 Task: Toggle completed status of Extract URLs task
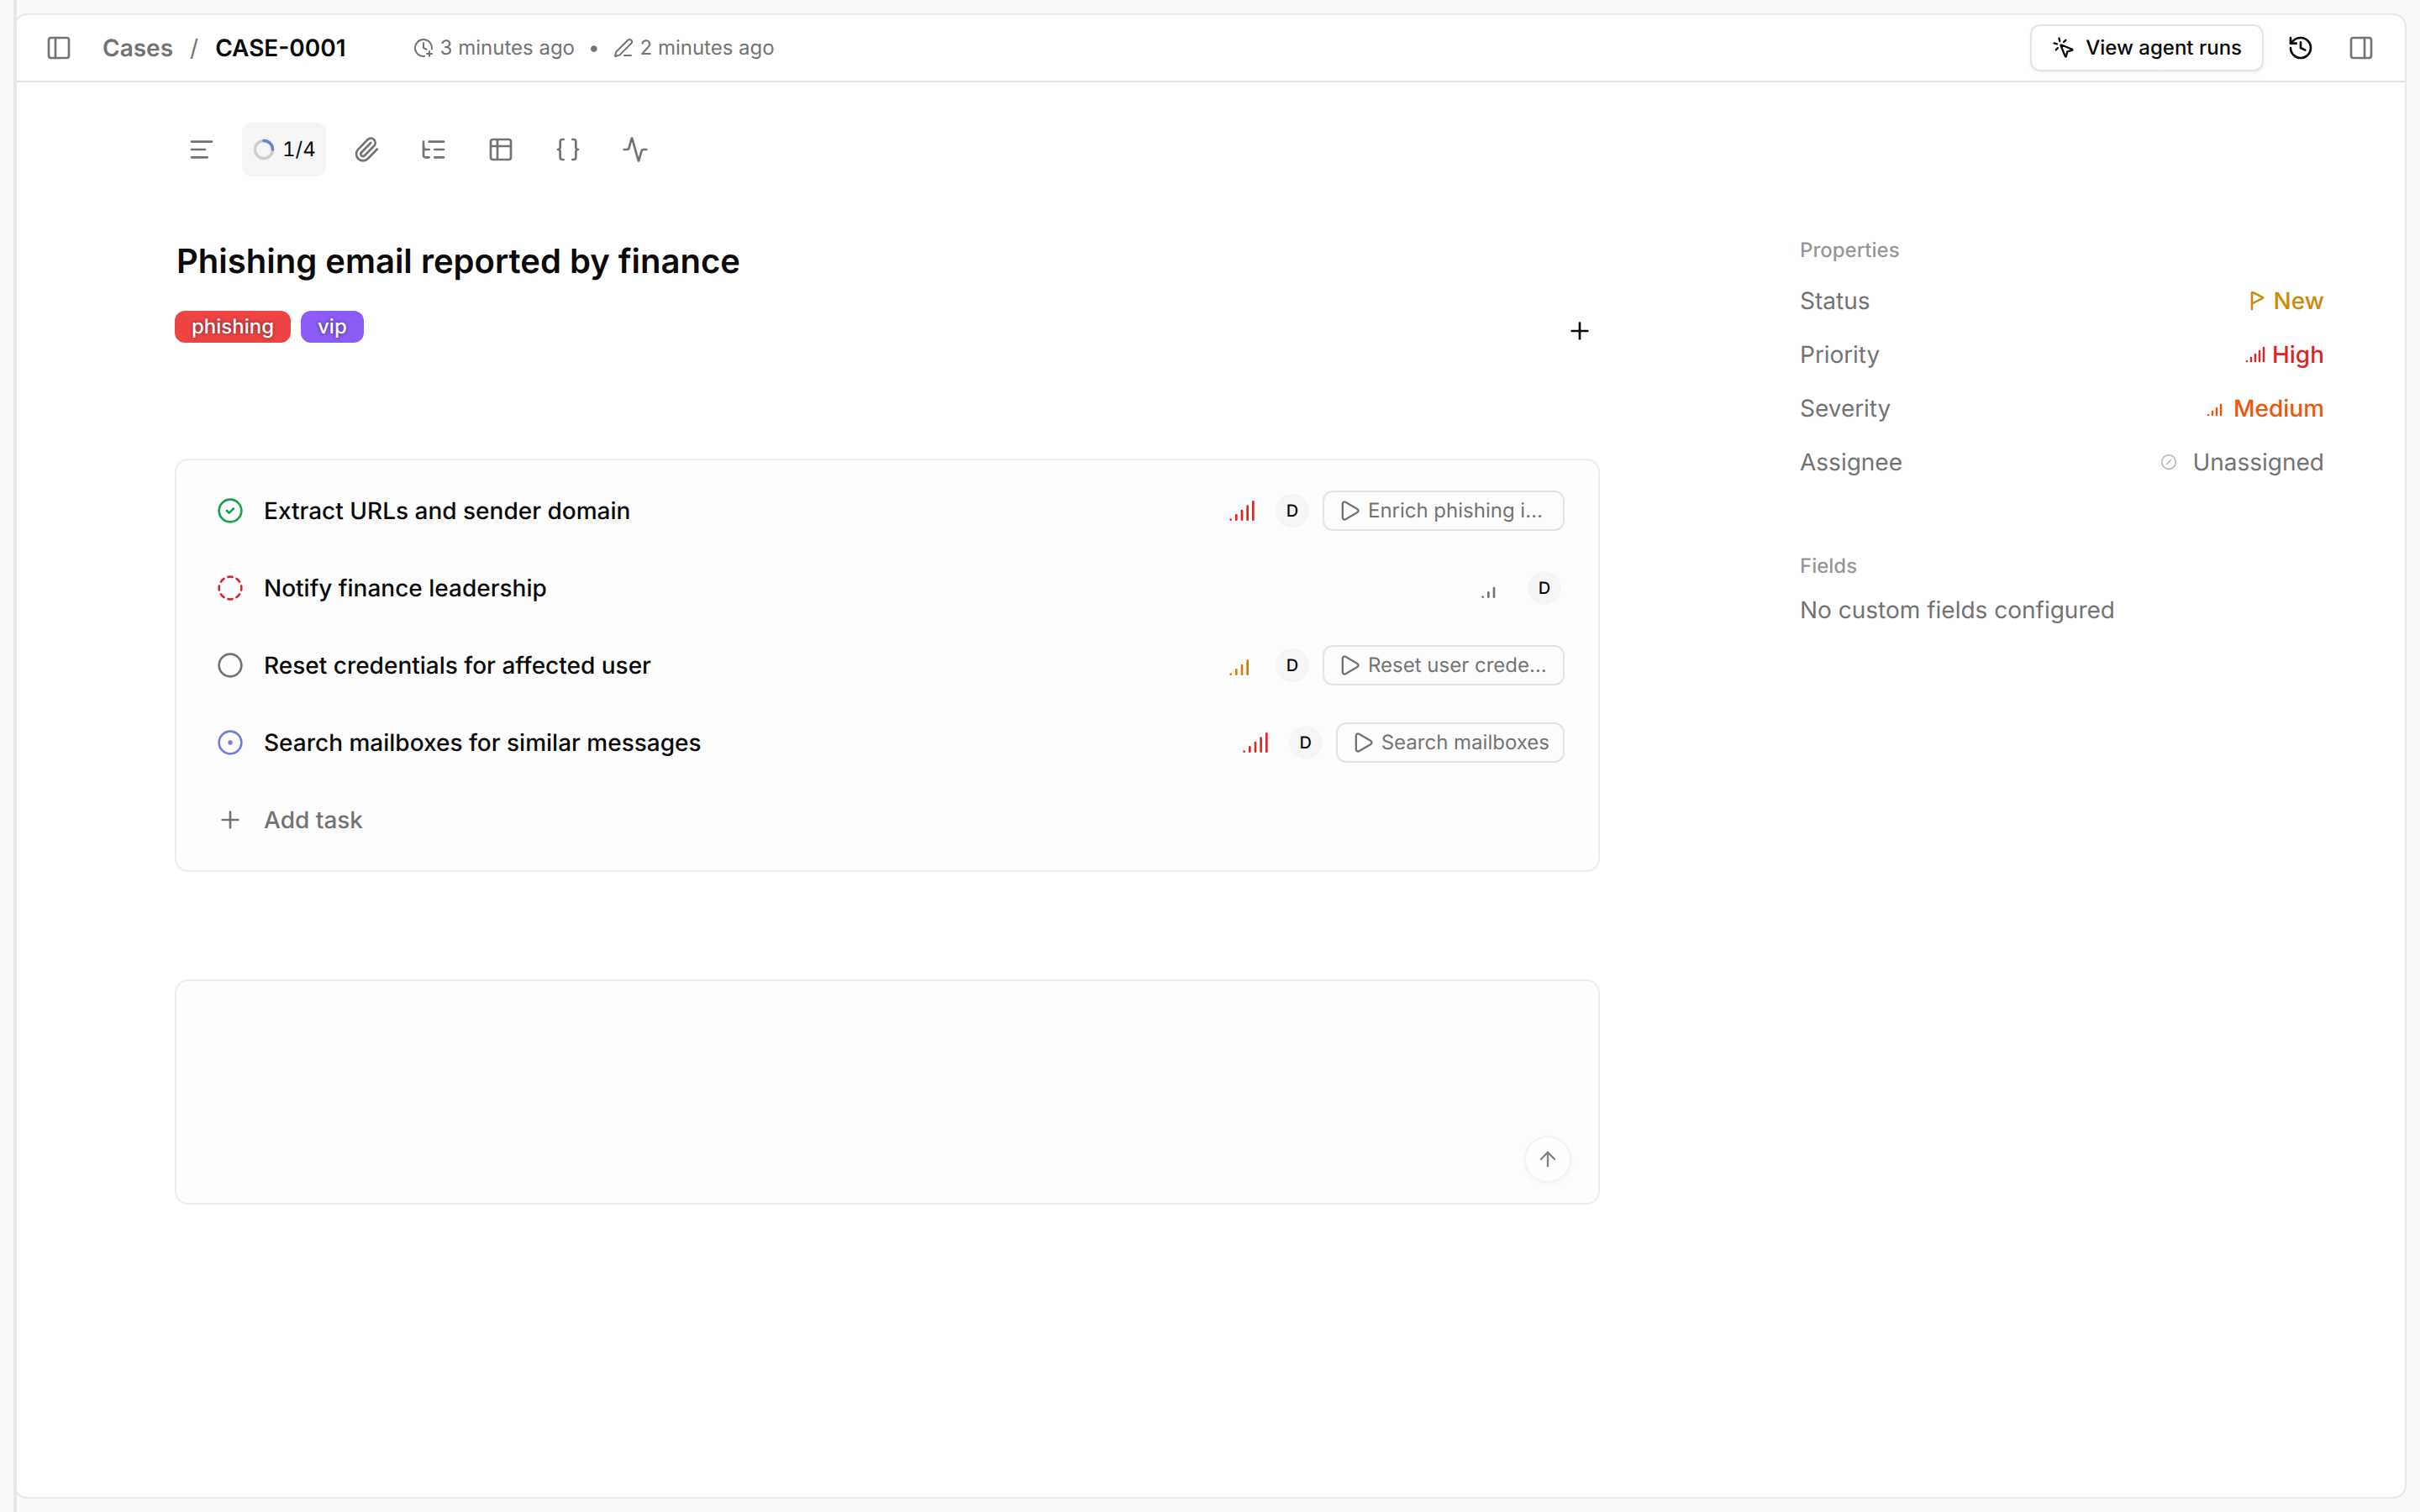[x=230, y=511]
